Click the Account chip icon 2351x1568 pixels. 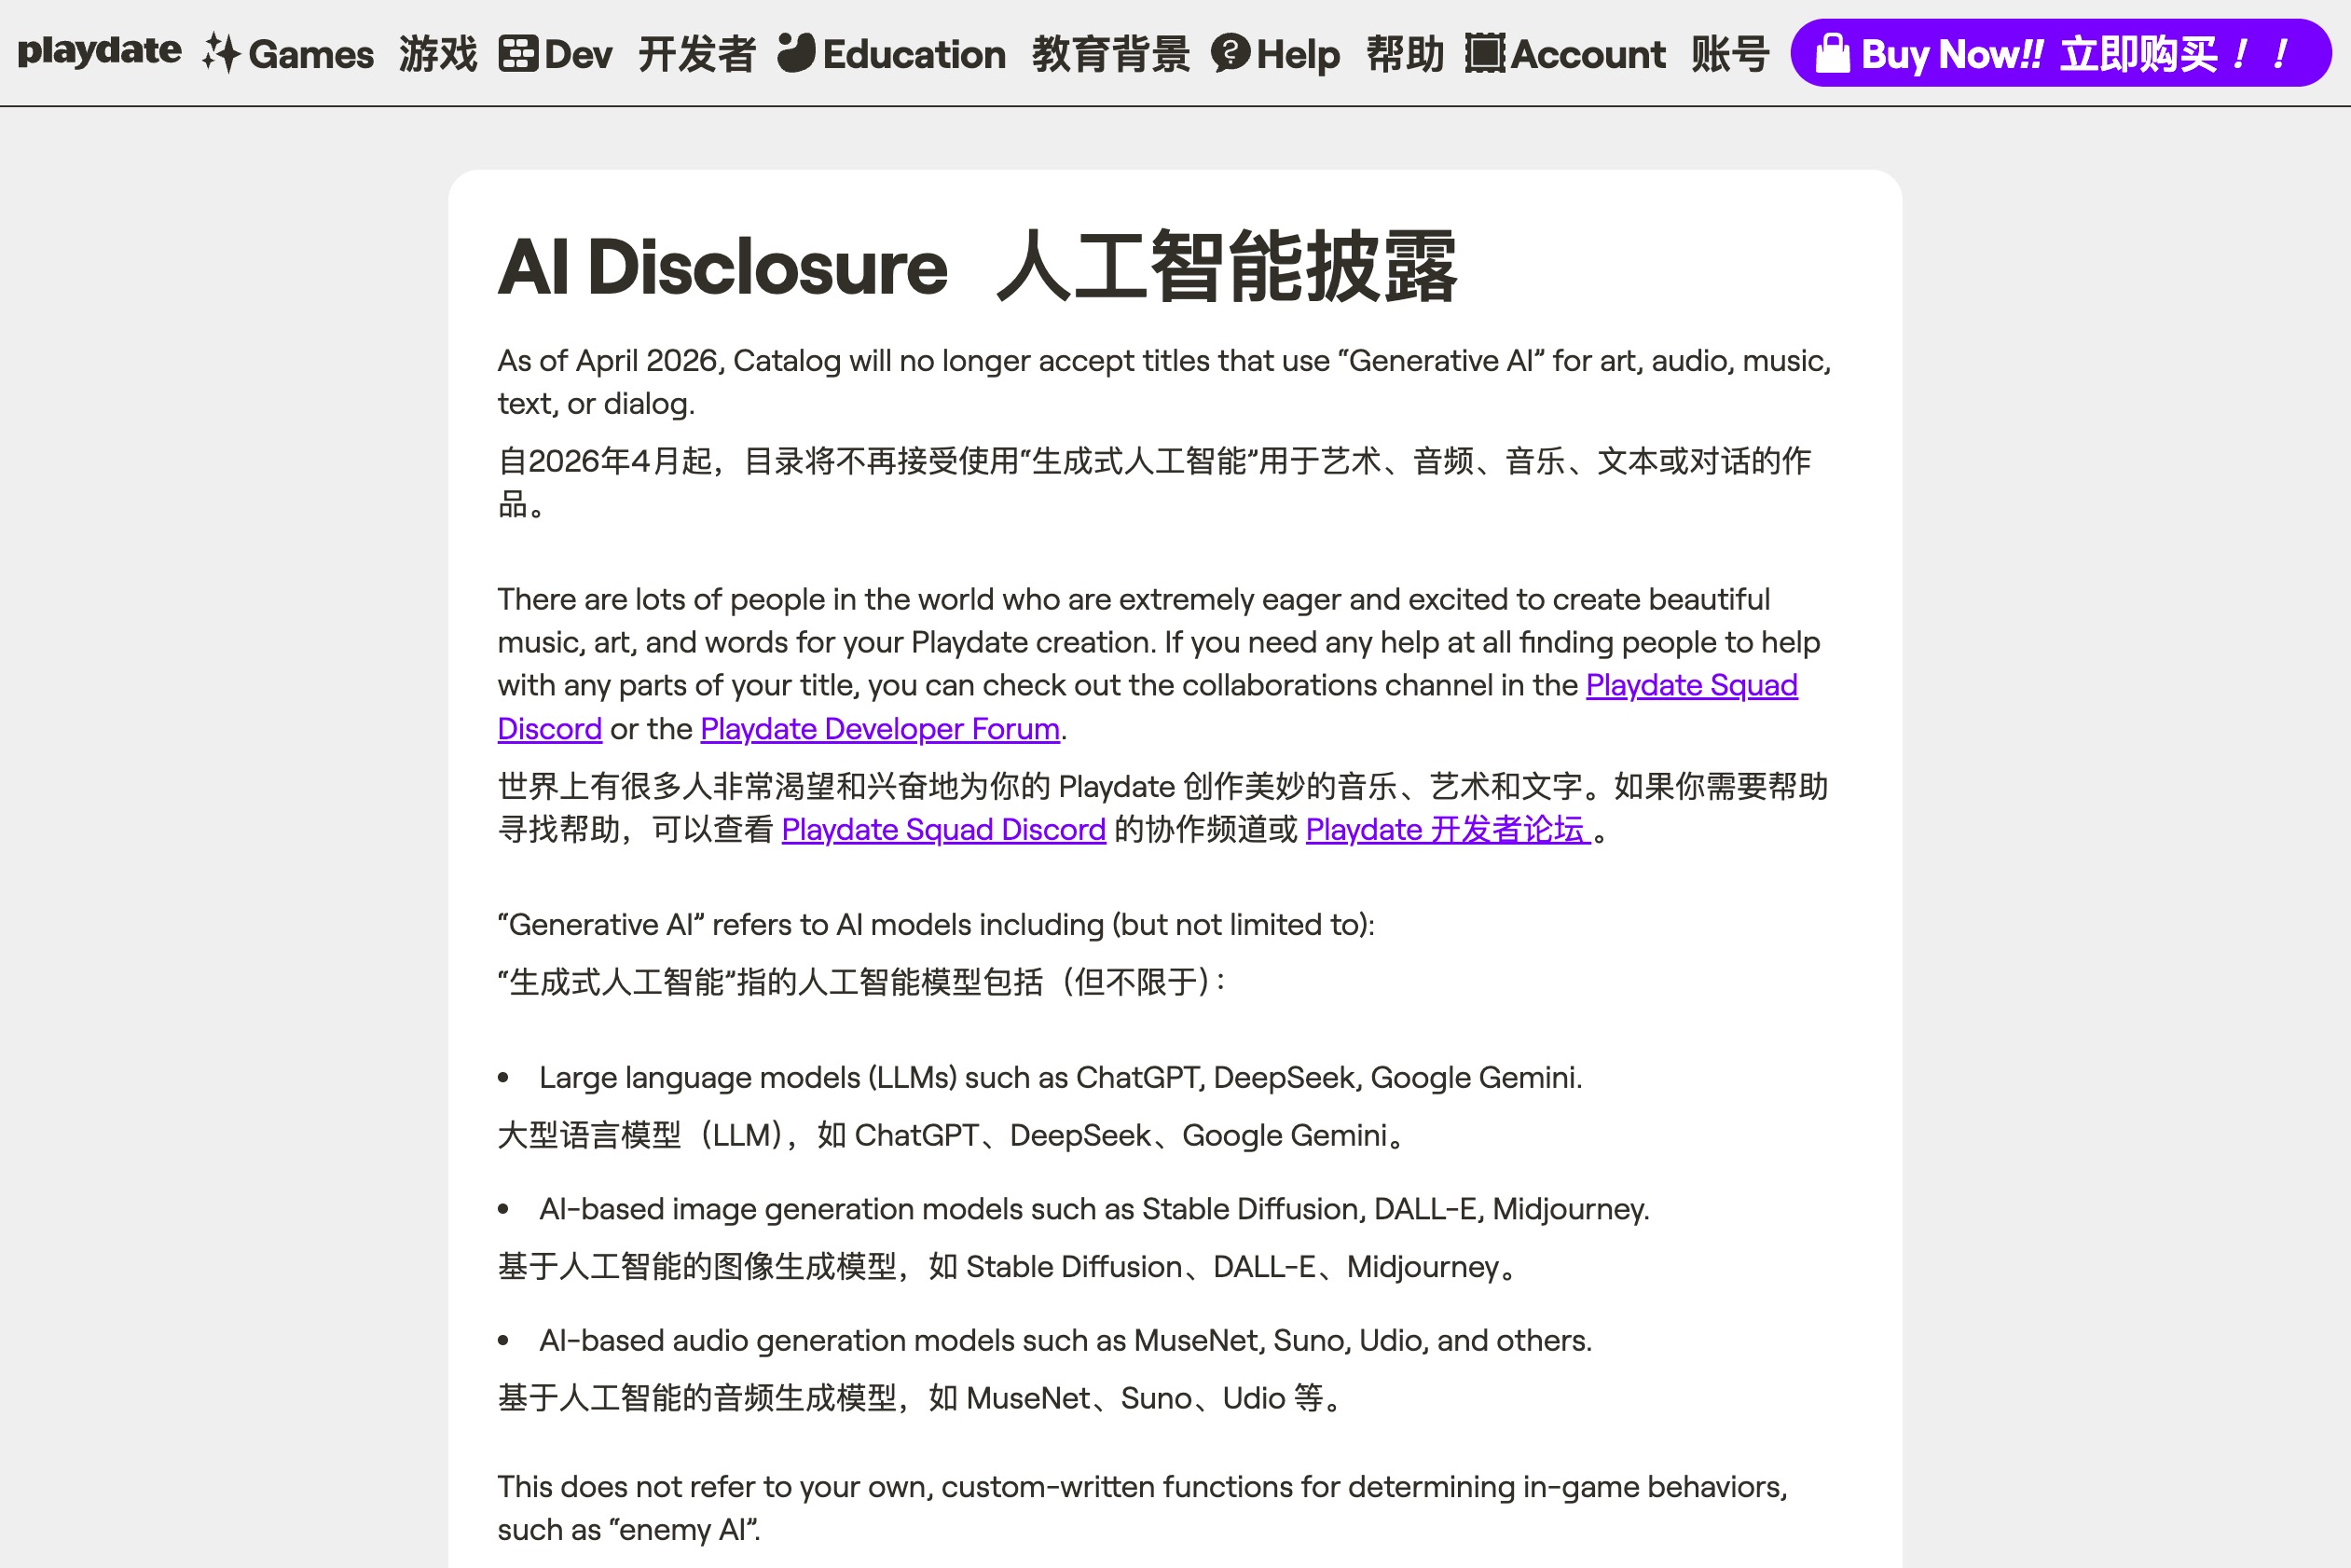point(1484,53)
